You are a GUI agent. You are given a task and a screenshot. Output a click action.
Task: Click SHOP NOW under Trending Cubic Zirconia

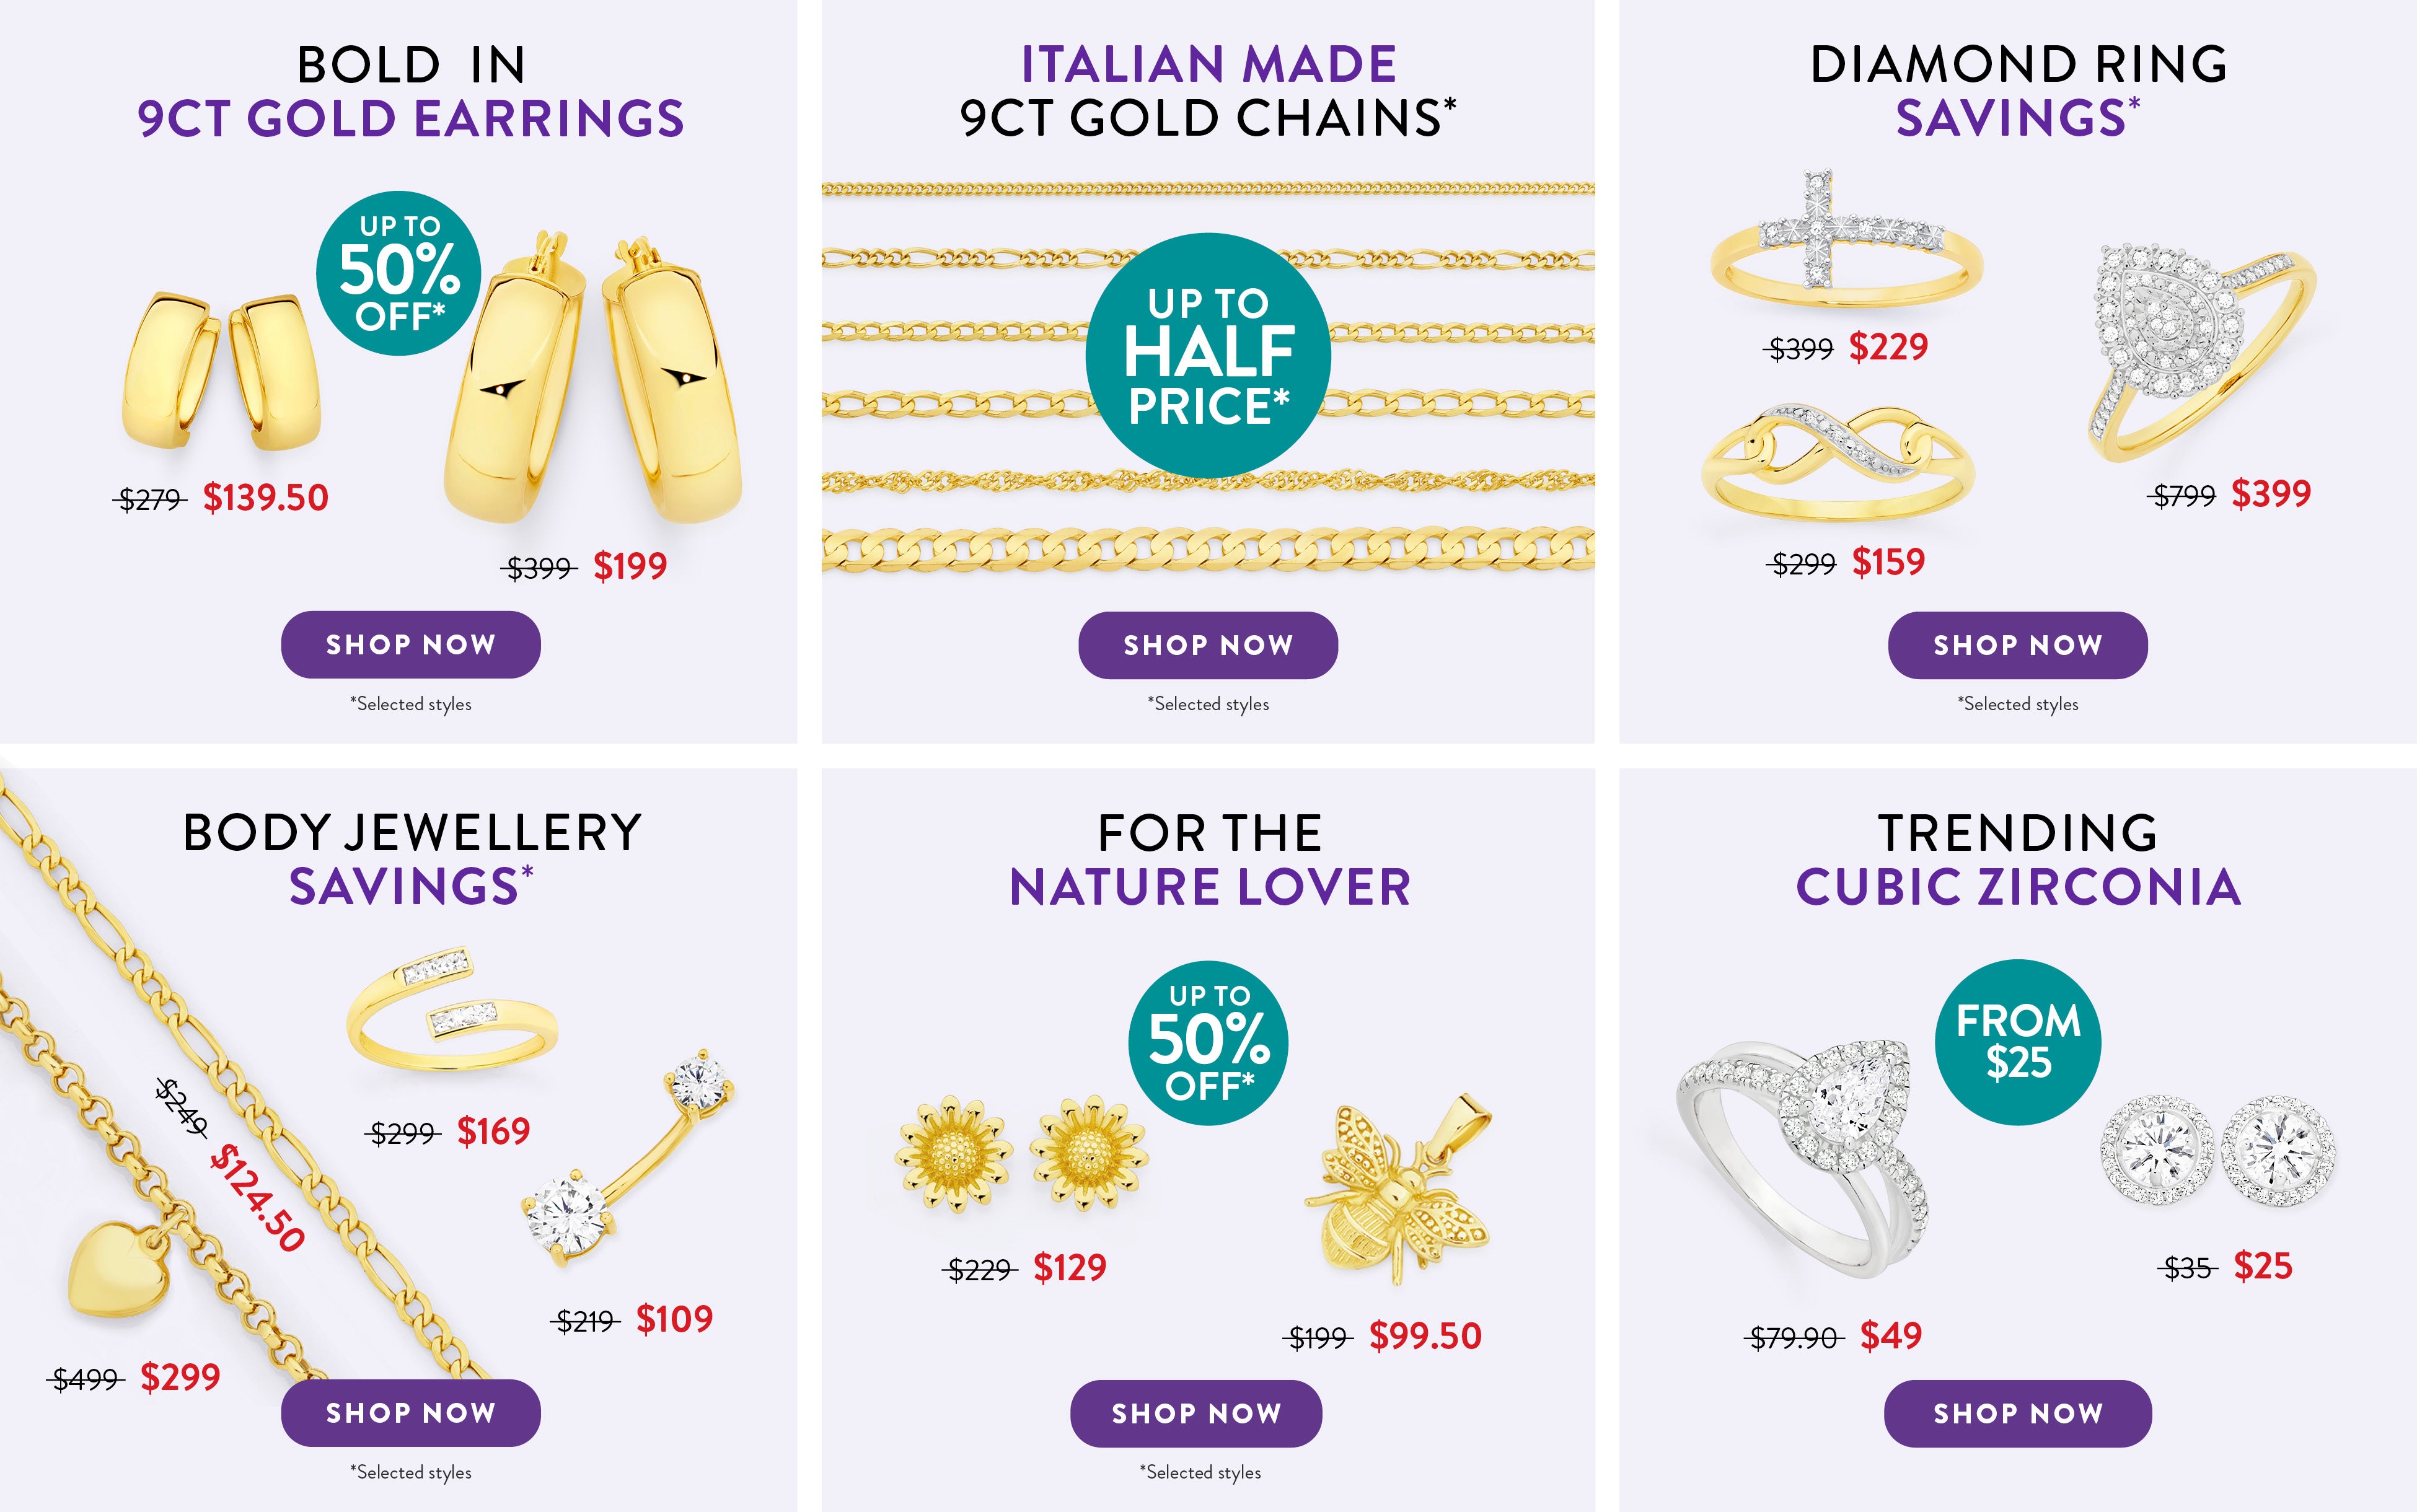[x=2013, y=1414]
